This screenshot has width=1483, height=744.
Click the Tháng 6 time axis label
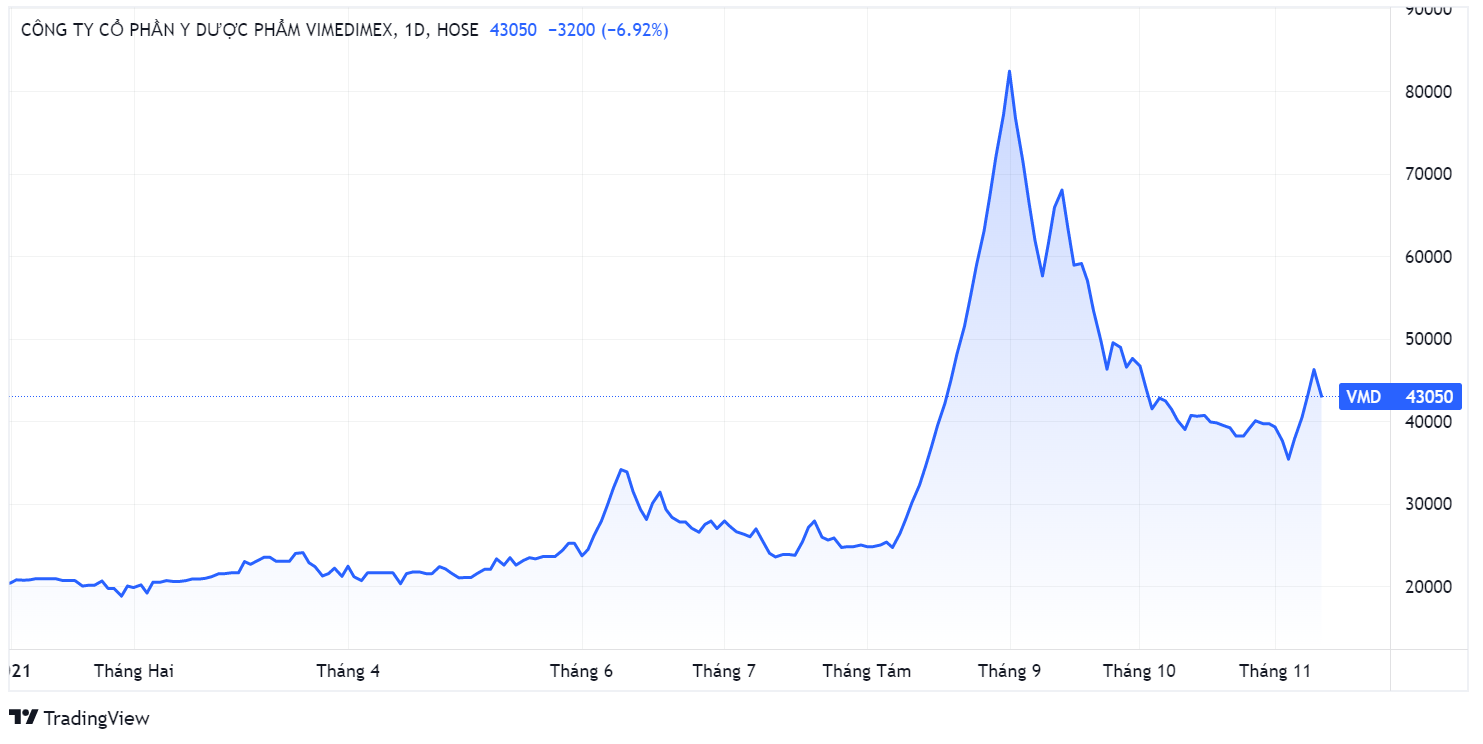click(x=581, y=671)
